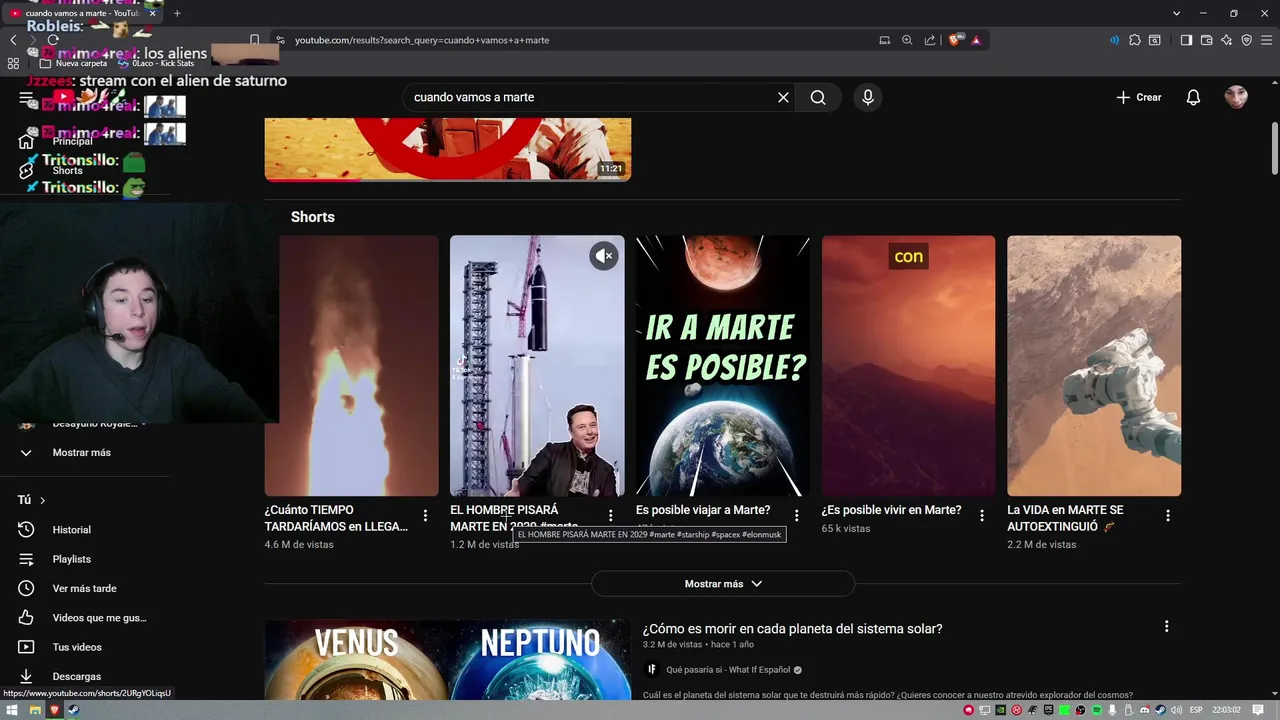The height and width of the screenshot is (720, 1280).
Task: Open the Brave Wallet icon
Action: [1206, 40]
